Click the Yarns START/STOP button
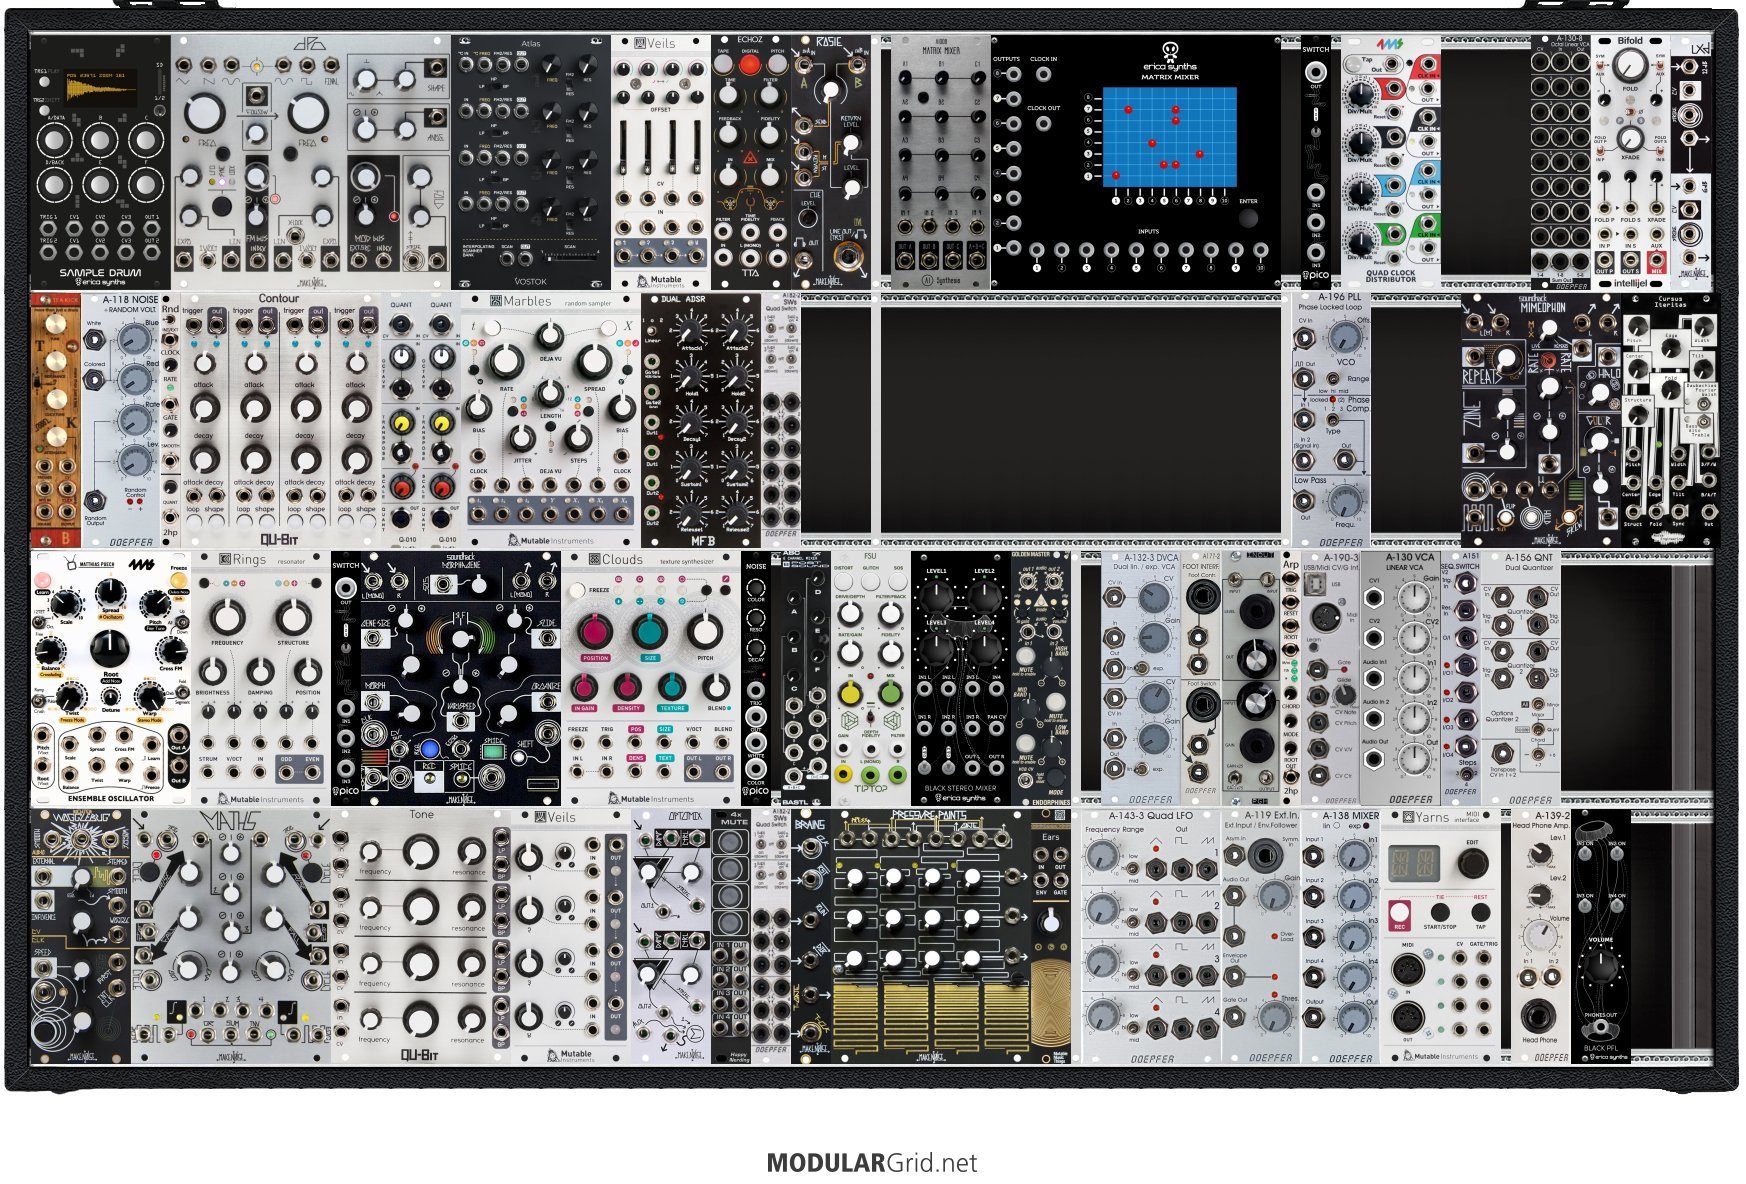The width and height of the screenshot is (1746, 1184). point(1439,912)
